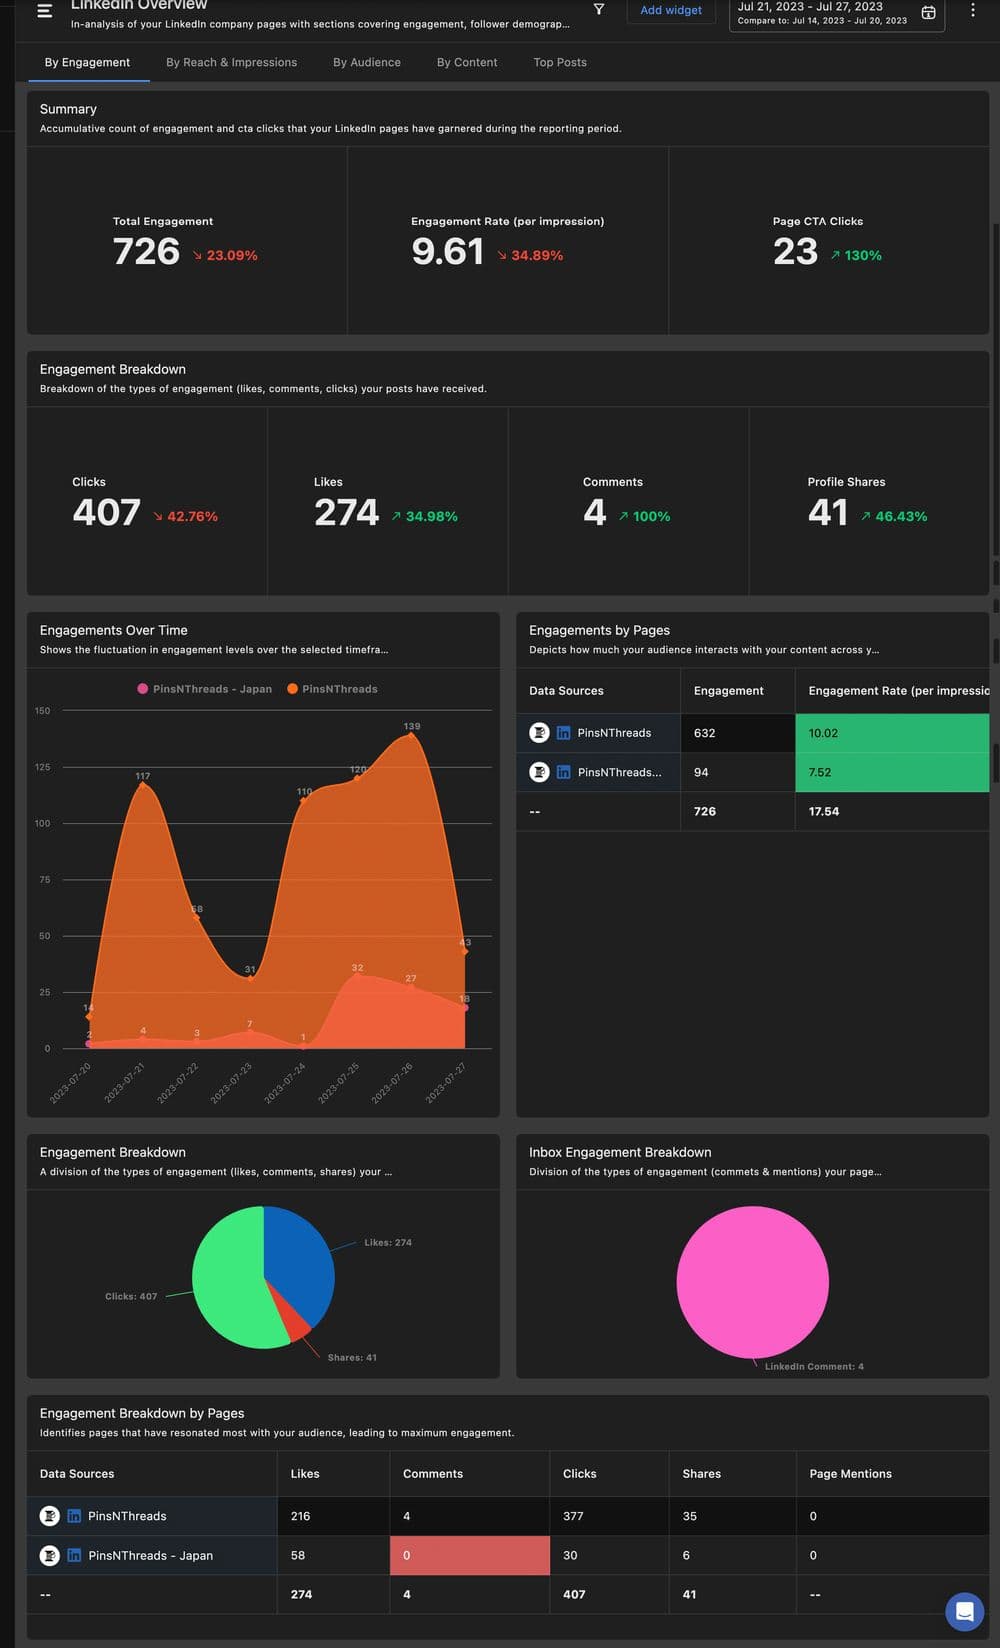The image size is (1000, 1648).
Task: Click the Add widget button
Action: click(x=670, y=10)
